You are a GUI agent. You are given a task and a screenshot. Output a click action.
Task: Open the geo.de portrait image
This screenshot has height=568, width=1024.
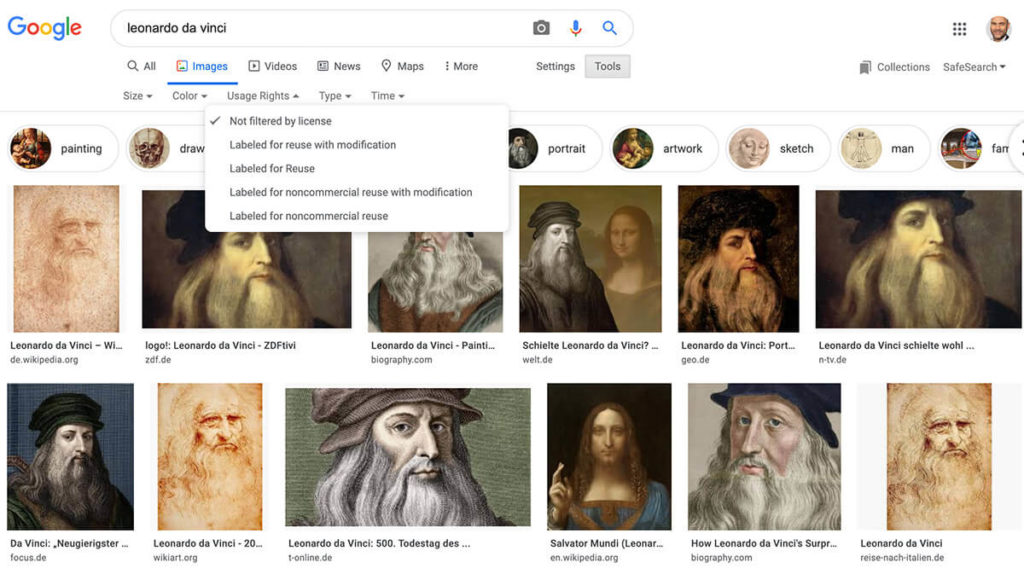(x=738, y=259)
